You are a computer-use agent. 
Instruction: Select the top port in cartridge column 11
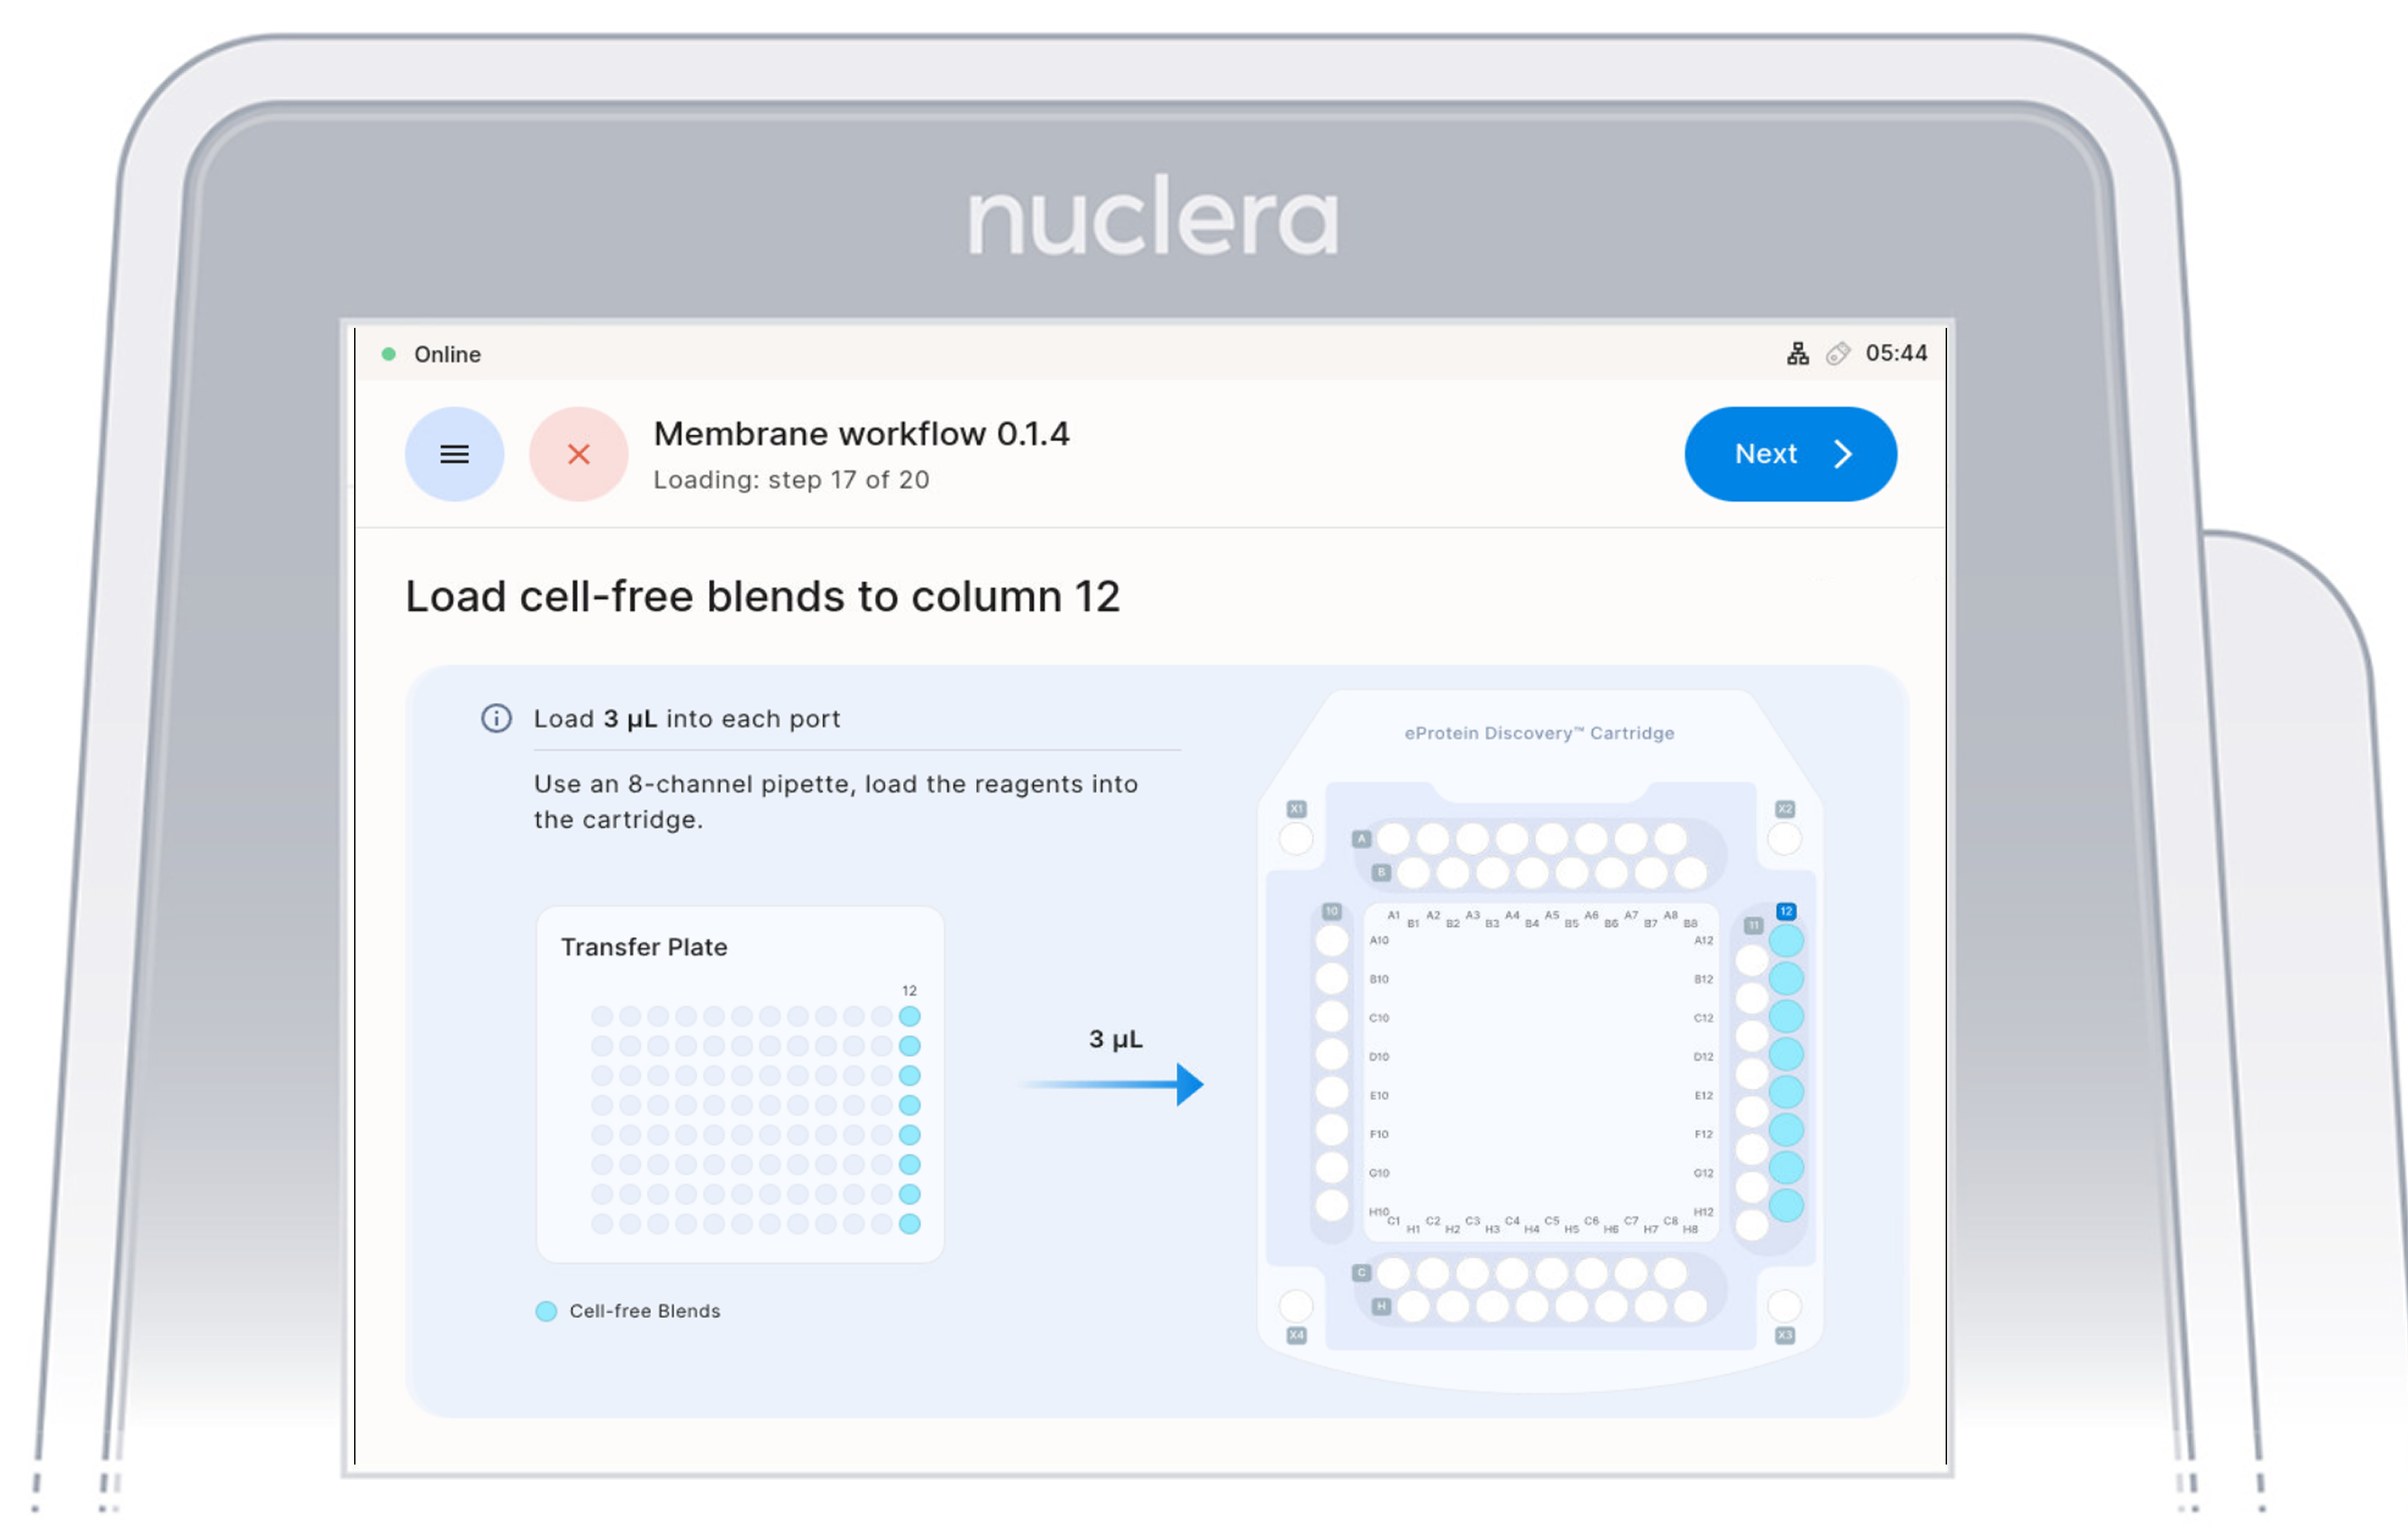tap(1751, 960)
